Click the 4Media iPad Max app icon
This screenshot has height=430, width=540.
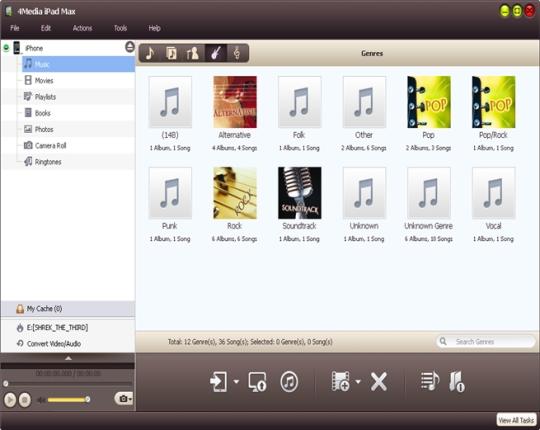coord(9,11)
